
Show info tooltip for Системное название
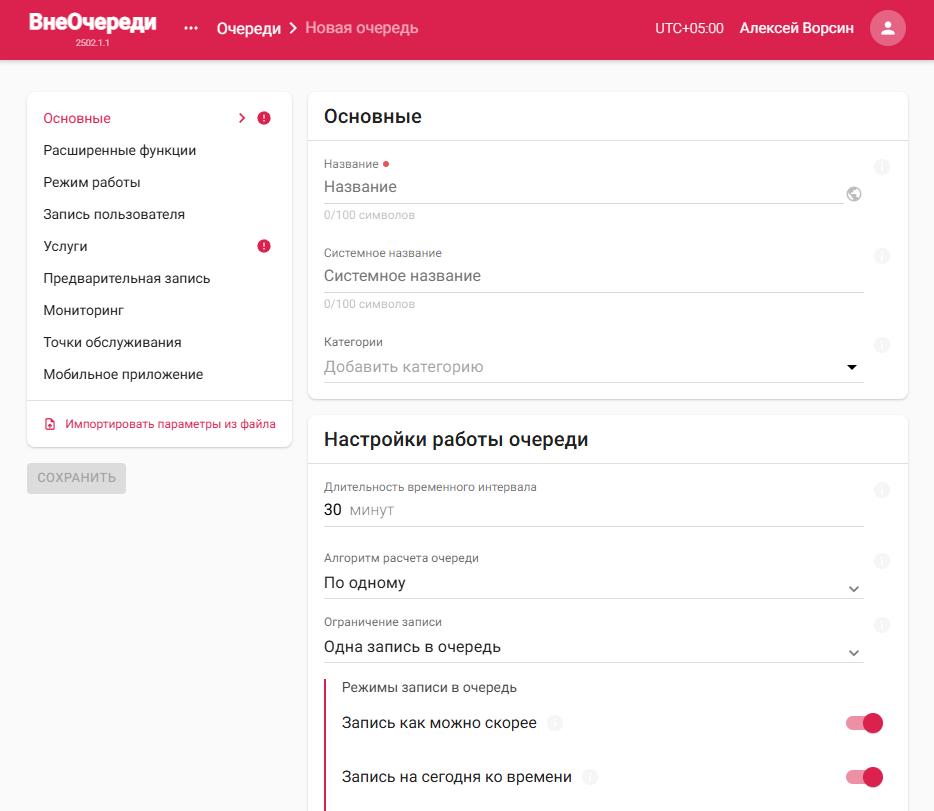(x=882, y=256)
